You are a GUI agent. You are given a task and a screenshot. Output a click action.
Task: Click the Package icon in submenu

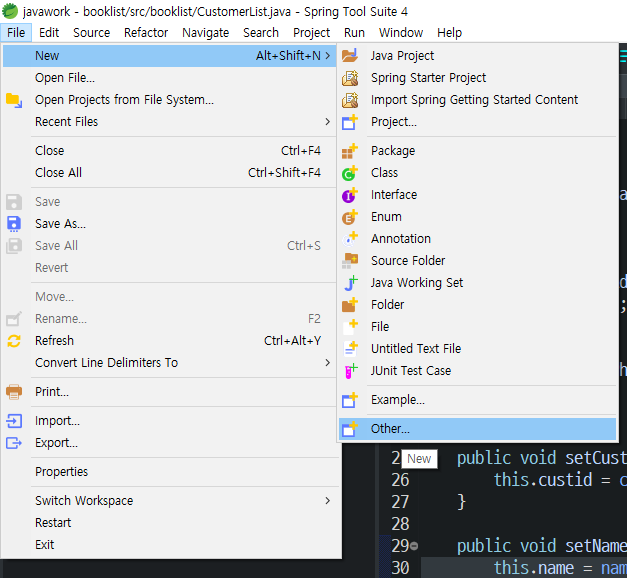pos(350,151)
